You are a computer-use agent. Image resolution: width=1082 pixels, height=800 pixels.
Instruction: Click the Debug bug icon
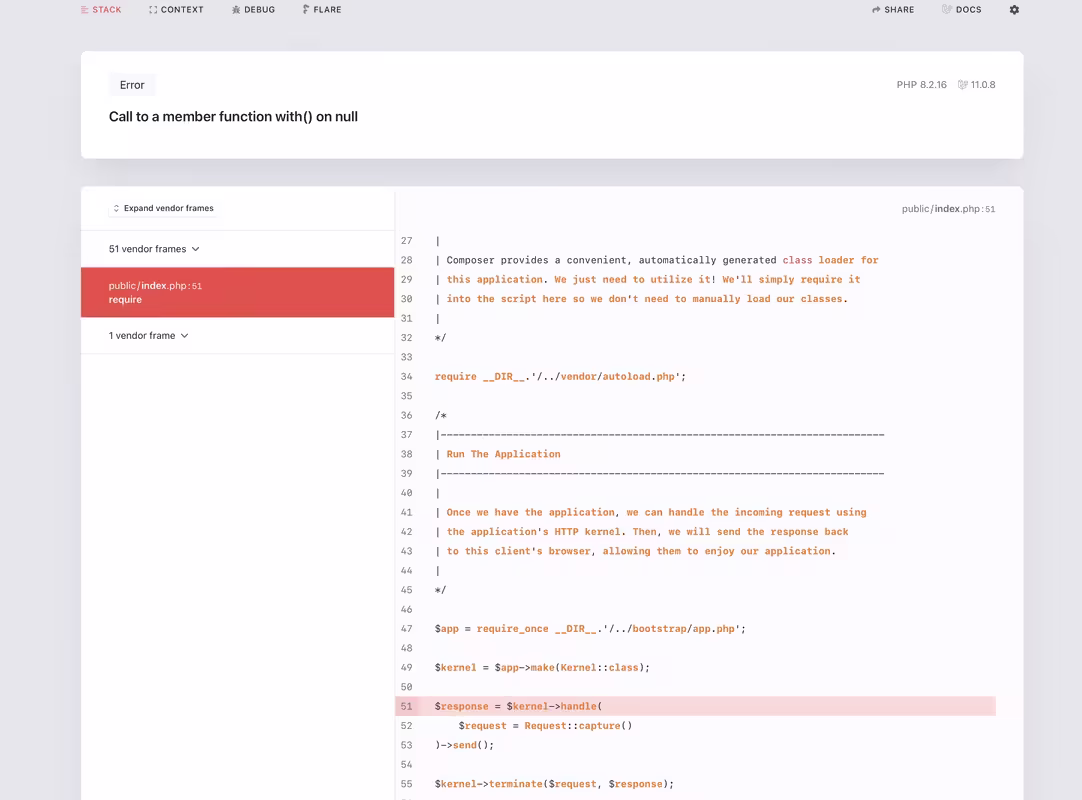236,10
